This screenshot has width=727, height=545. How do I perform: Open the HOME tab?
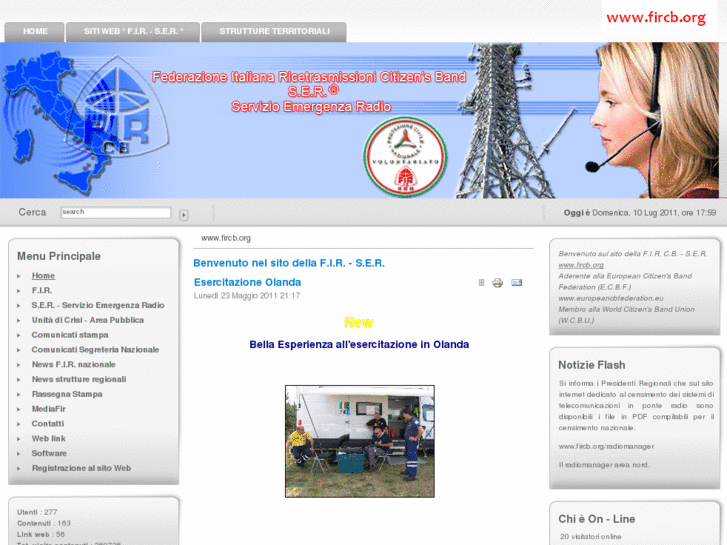[35, 32]
